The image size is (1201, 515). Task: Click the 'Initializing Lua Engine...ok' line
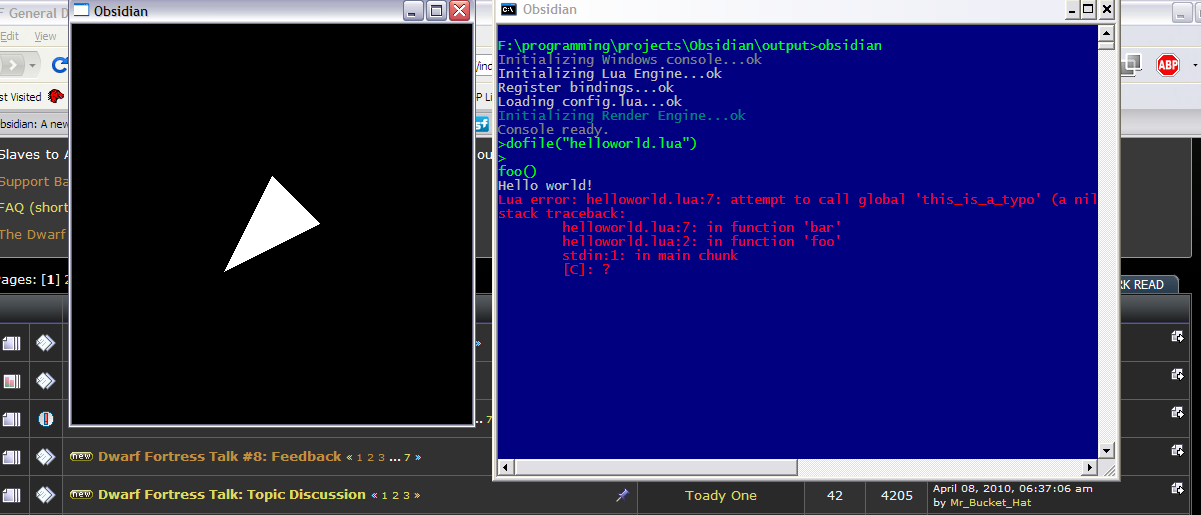click(x=608, y=73)
